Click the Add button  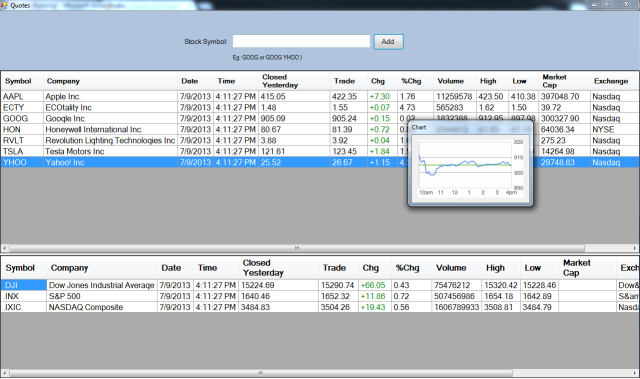pos(388,42)
